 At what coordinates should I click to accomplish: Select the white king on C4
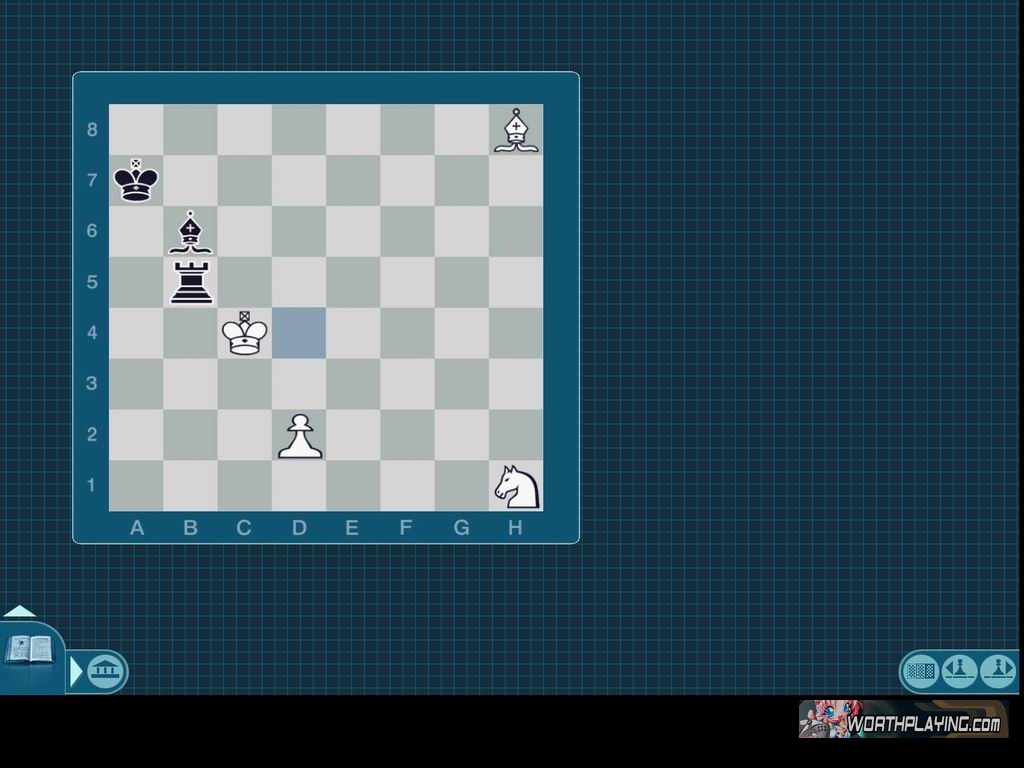point(244,333)
